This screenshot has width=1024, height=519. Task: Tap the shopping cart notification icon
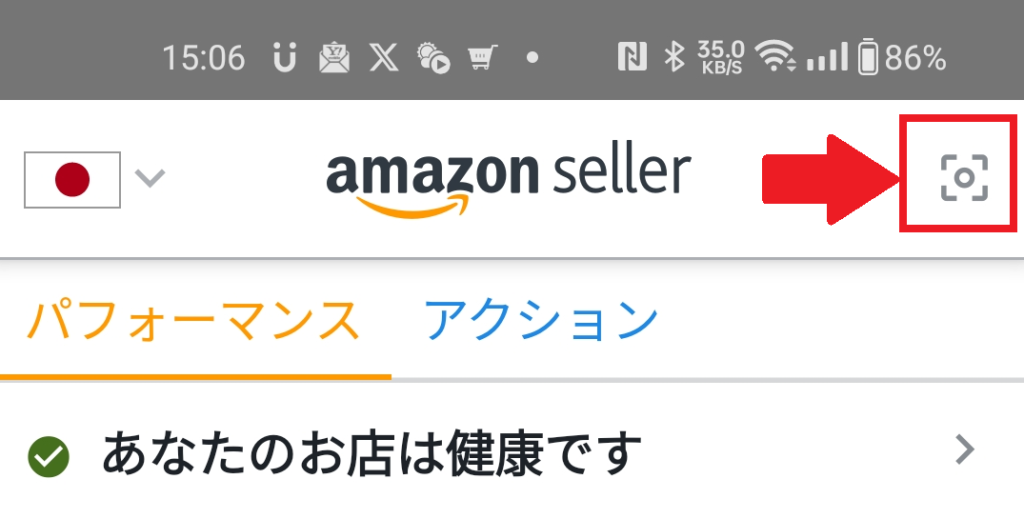pyautogui.click(x=483, y=58)
